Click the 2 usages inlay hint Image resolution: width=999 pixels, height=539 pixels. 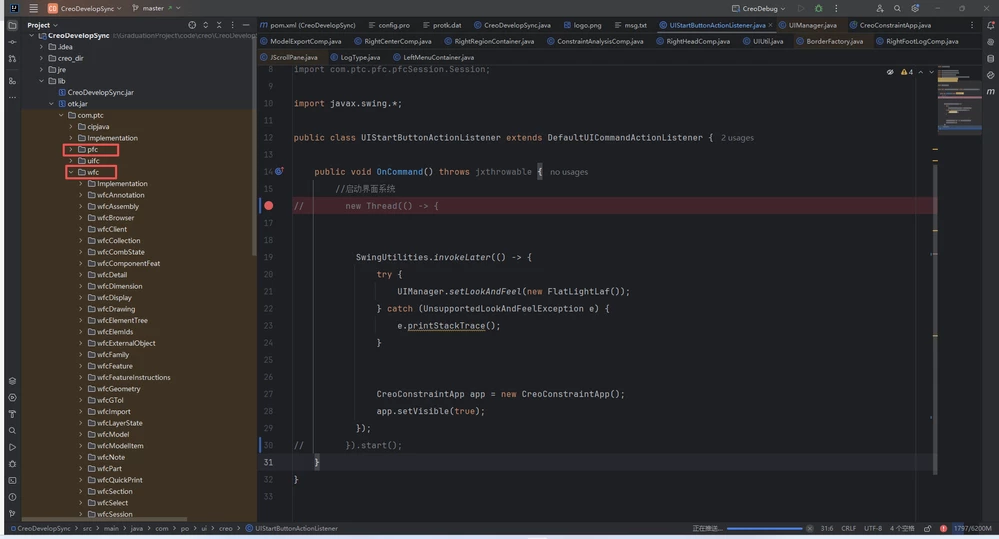[737, 138]
